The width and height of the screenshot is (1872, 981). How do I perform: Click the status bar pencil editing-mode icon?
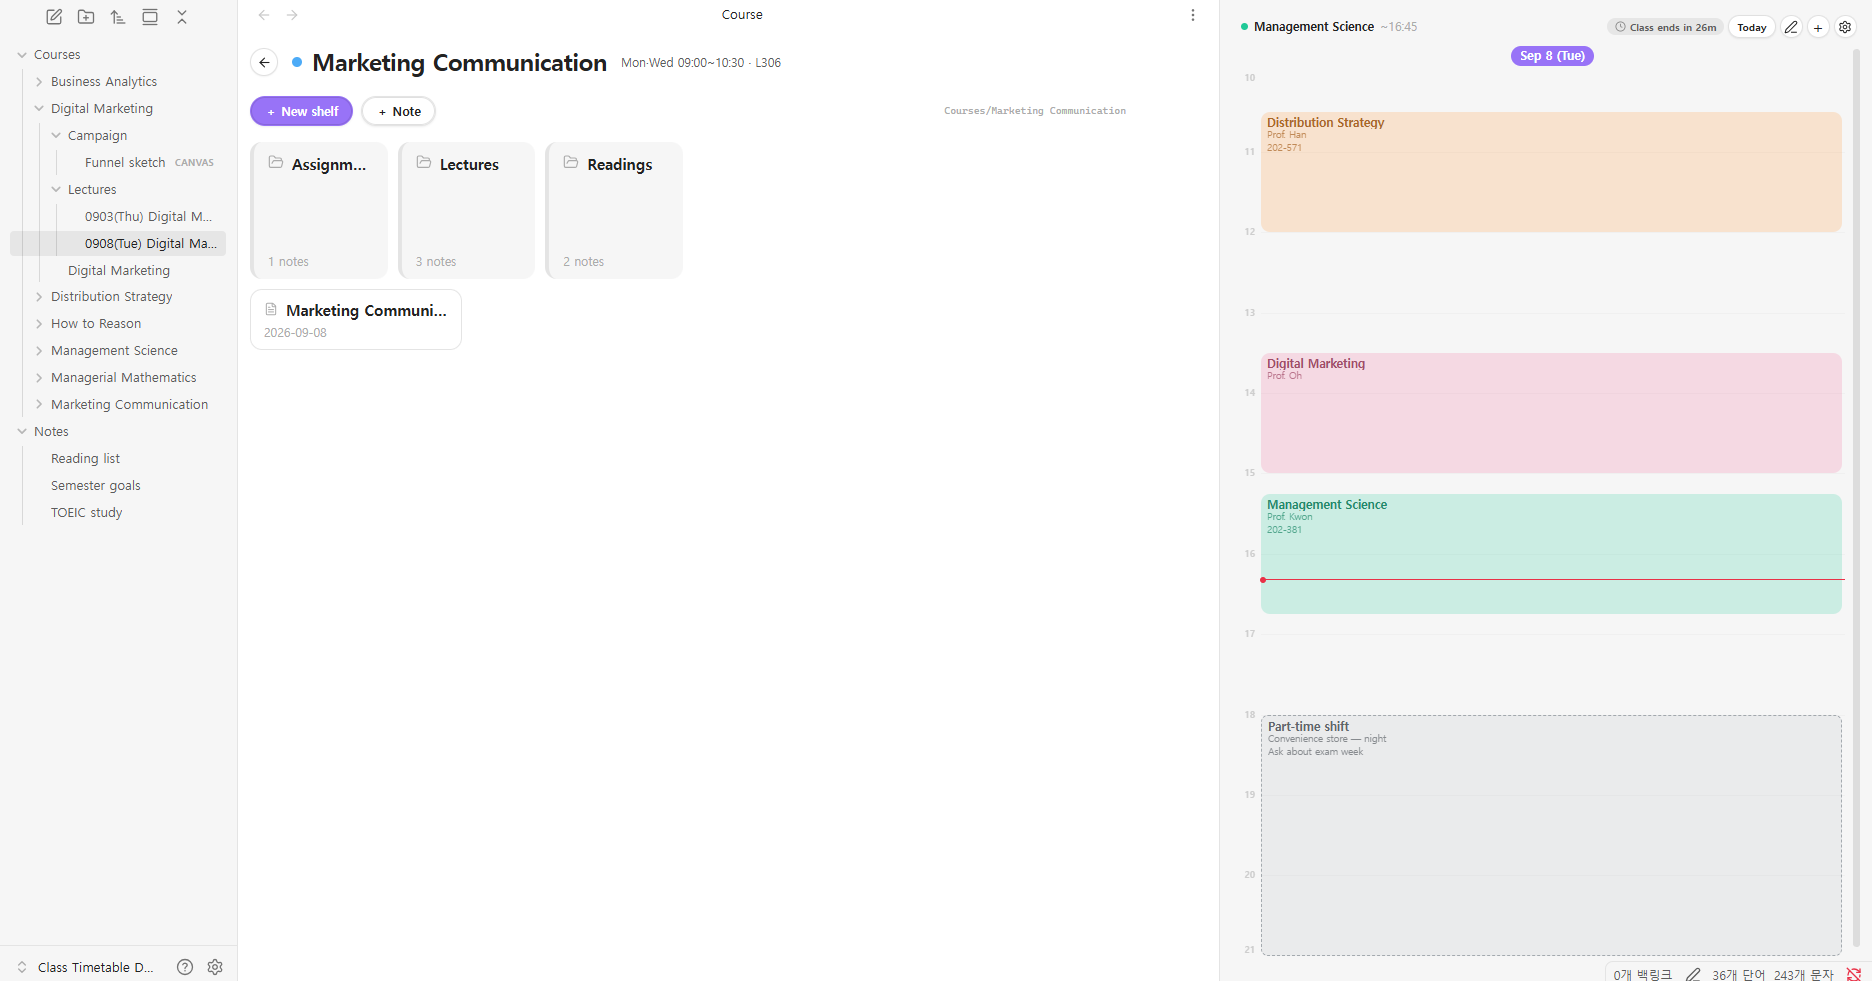click(x=1693, y=974)
